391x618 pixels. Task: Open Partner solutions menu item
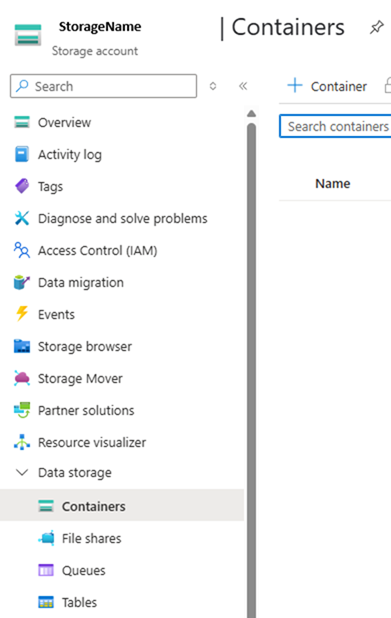(86, 410)
